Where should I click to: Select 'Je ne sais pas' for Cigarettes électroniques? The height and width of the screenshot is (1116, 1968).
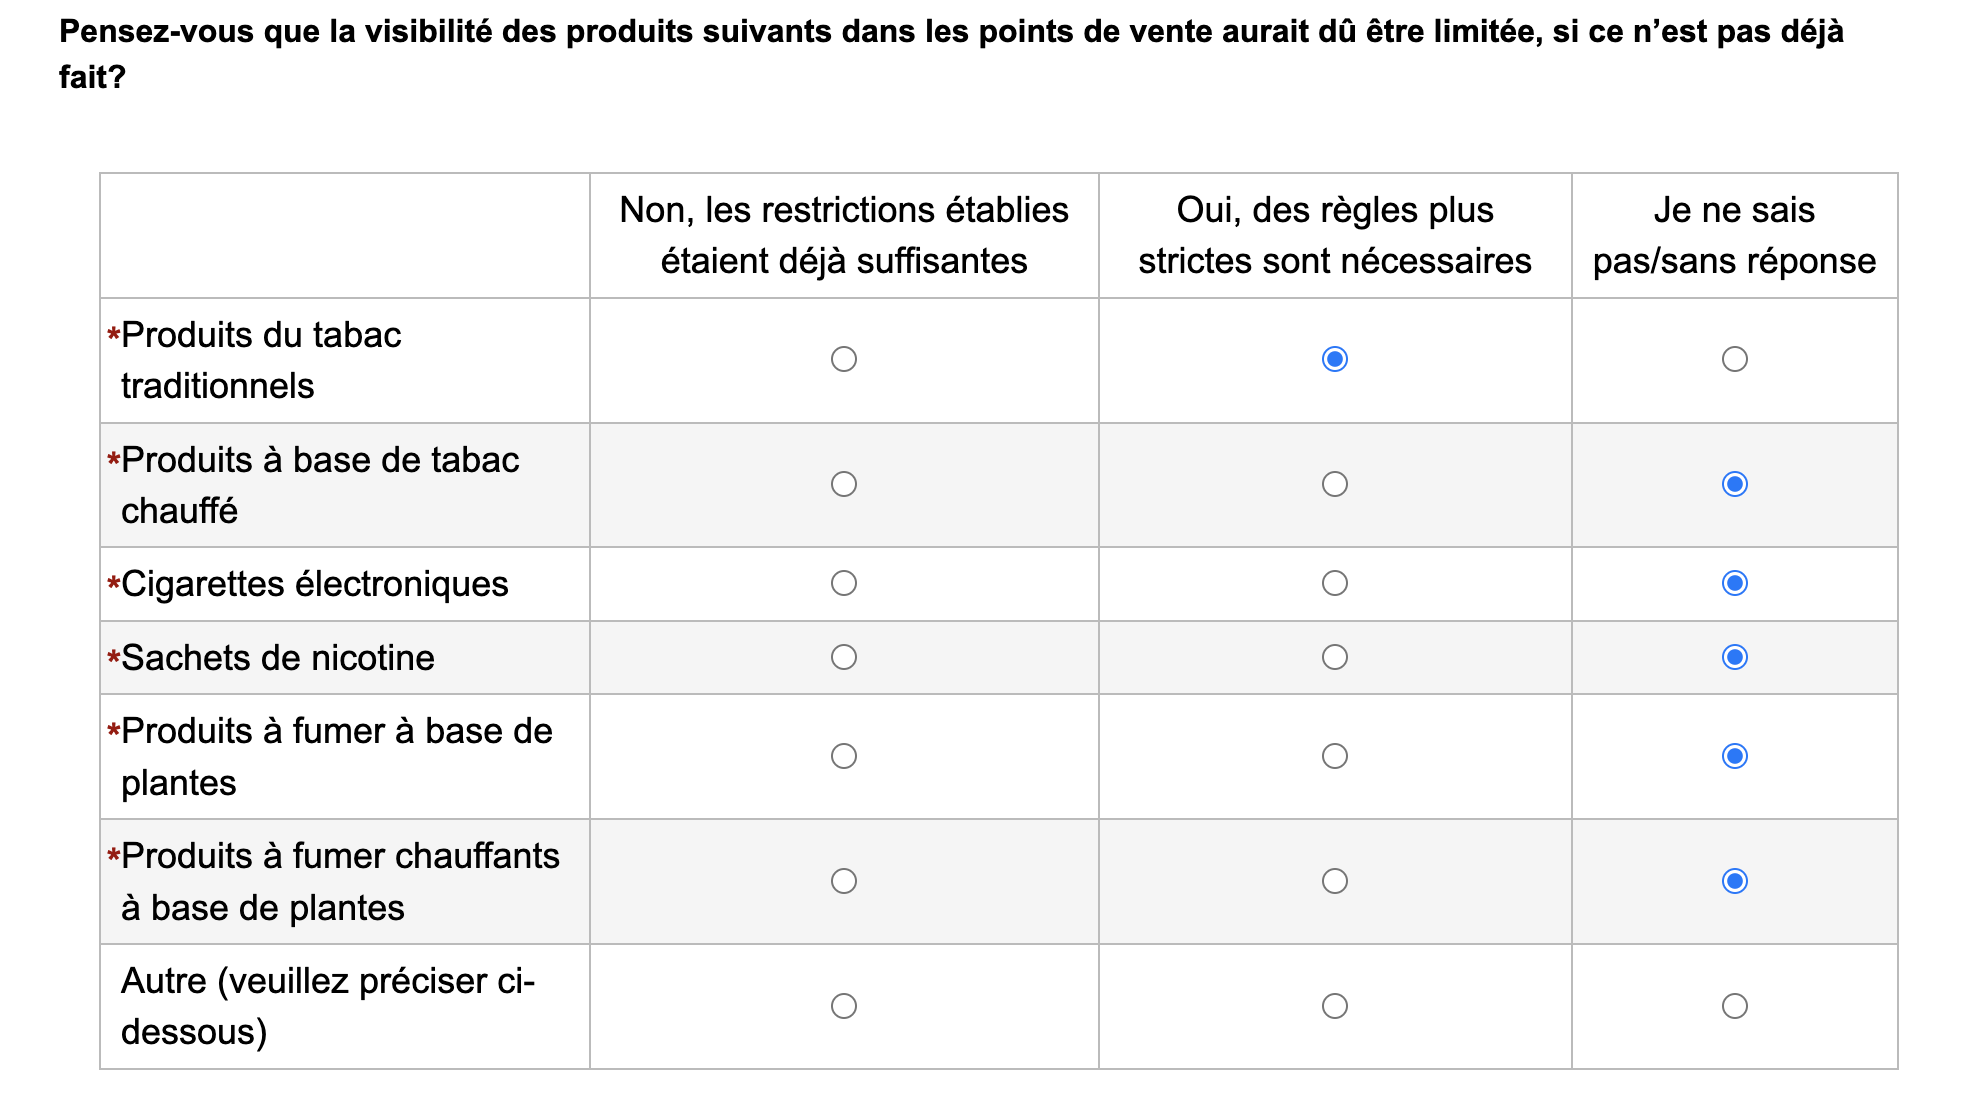click(x=1735, y=583)
